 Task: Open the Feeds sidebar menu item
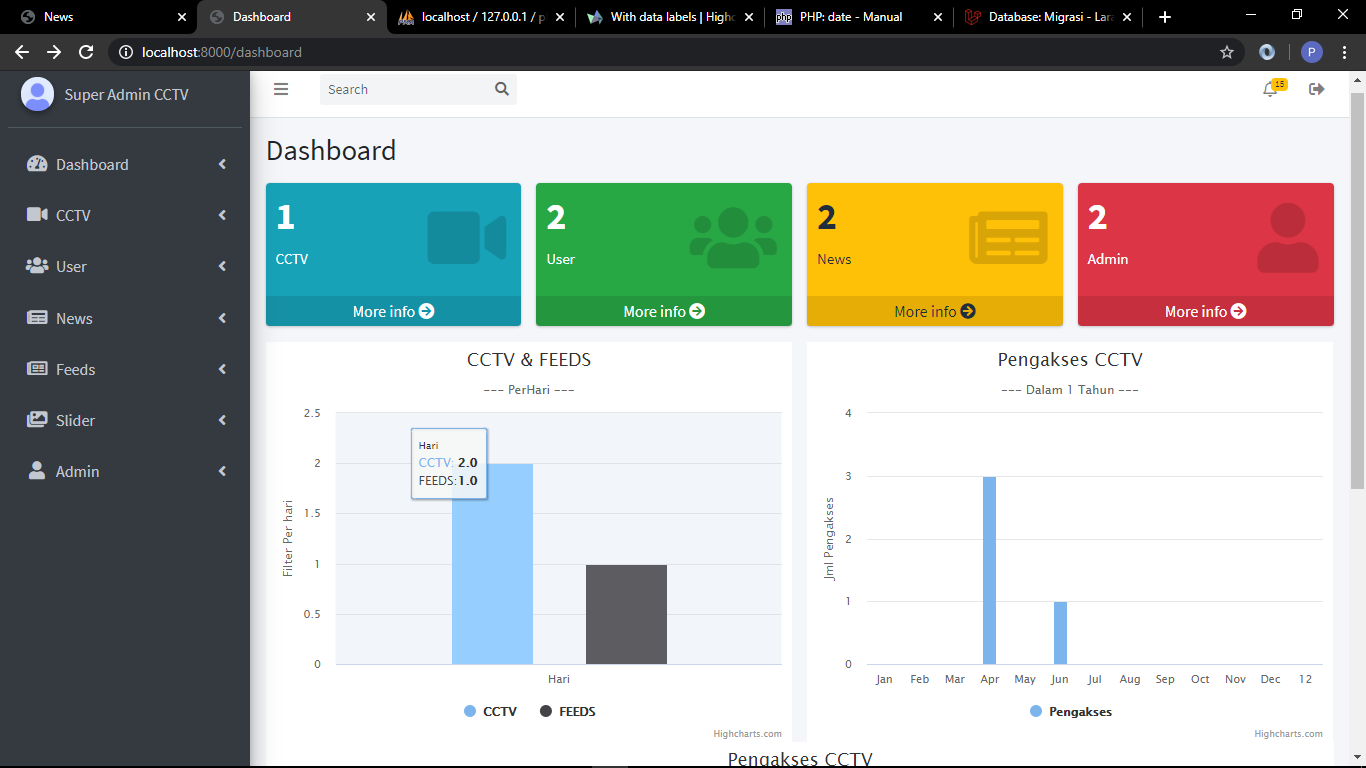click(x=76, y=369)
